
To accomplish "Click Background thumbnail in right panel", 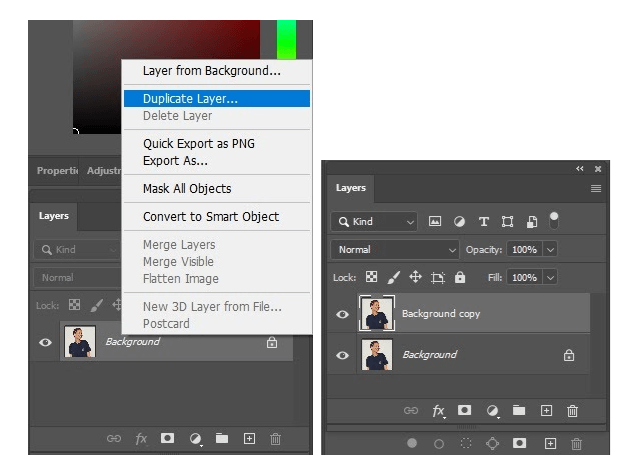I will point(376,355).
